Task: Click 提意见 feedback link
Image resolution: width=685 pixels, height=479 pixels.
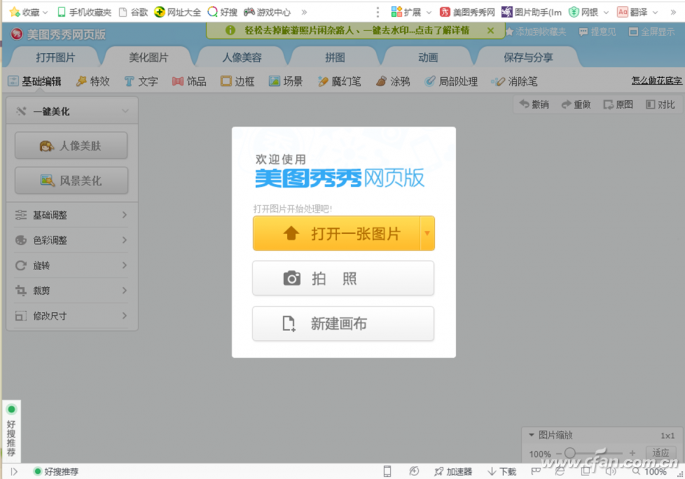Action: [x=597, y=32]
